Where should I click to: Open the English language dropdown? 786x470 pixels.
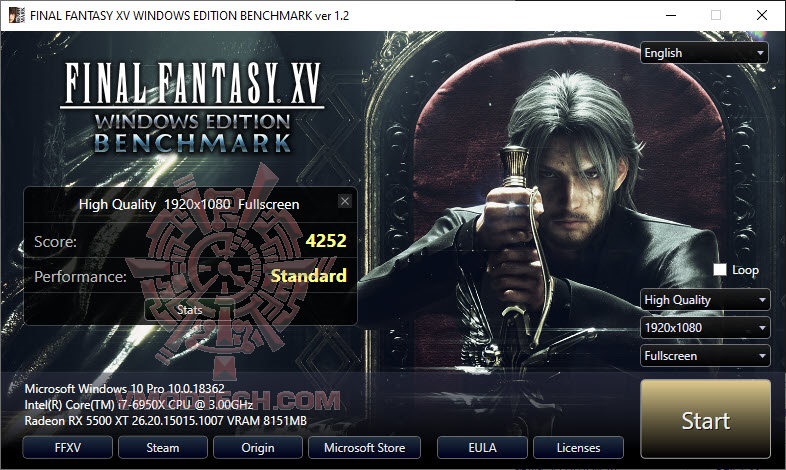pos(704,53)
